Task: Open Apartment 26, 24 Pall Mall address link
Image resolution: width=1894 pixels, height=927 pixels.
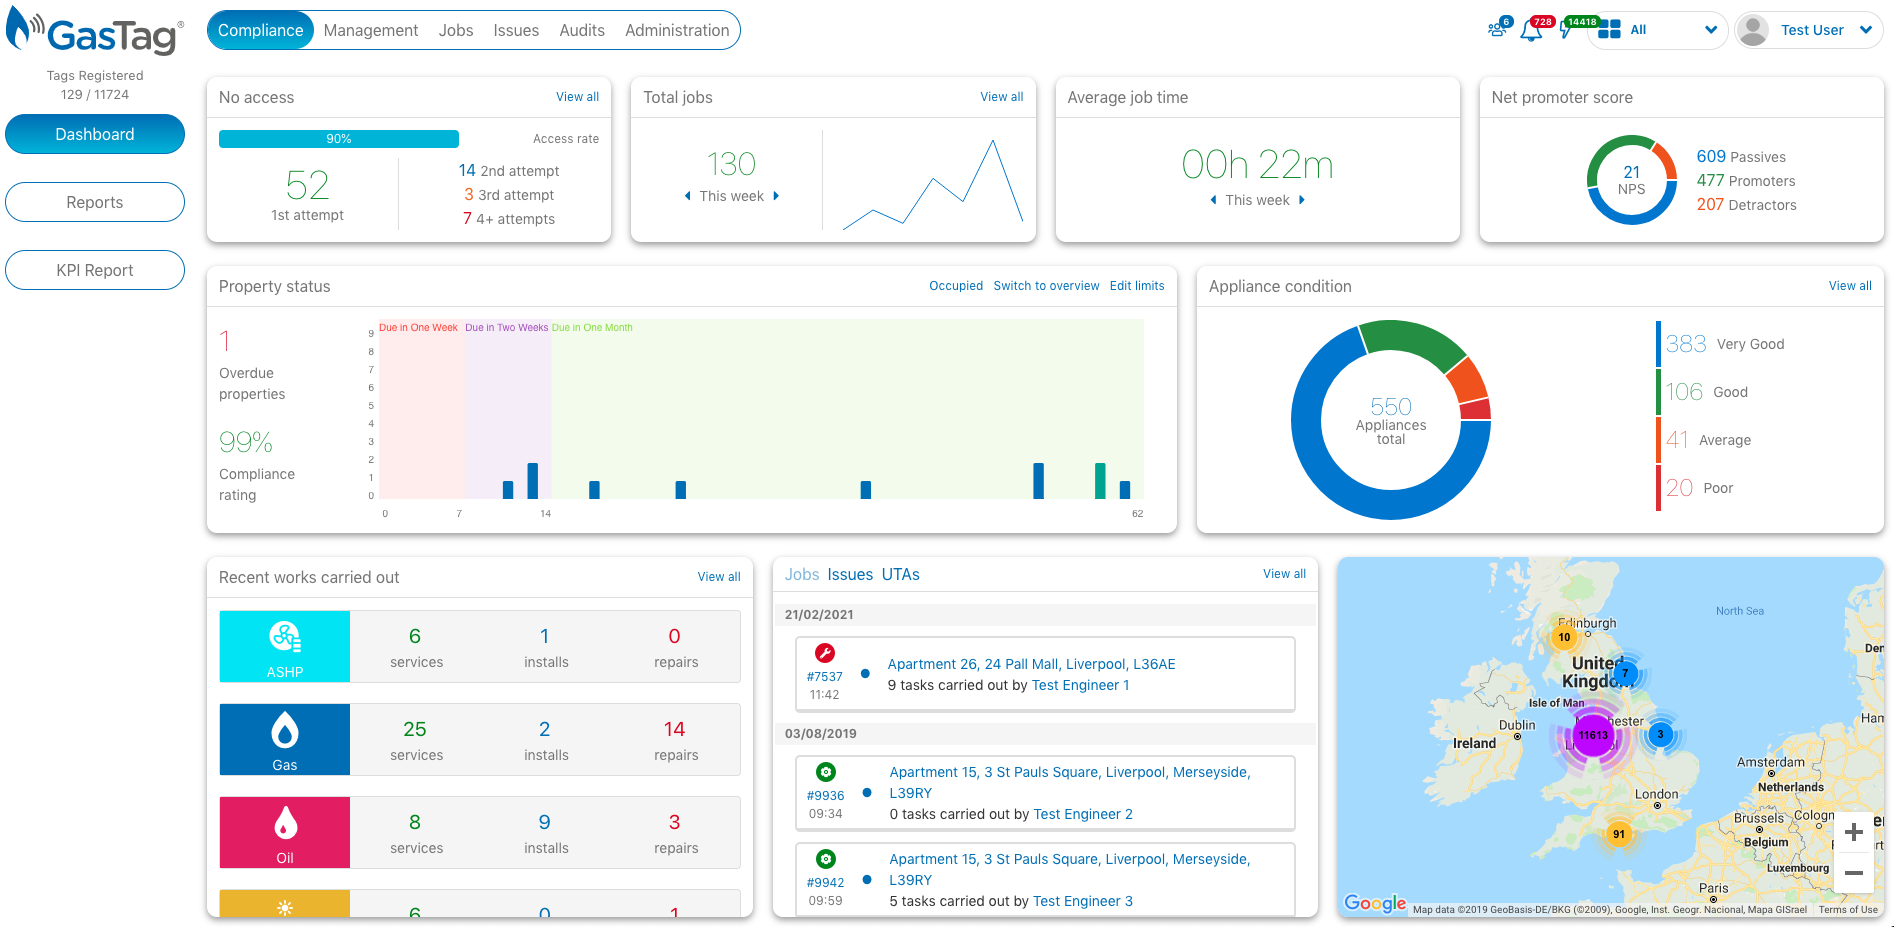Action: (1031, 664)
